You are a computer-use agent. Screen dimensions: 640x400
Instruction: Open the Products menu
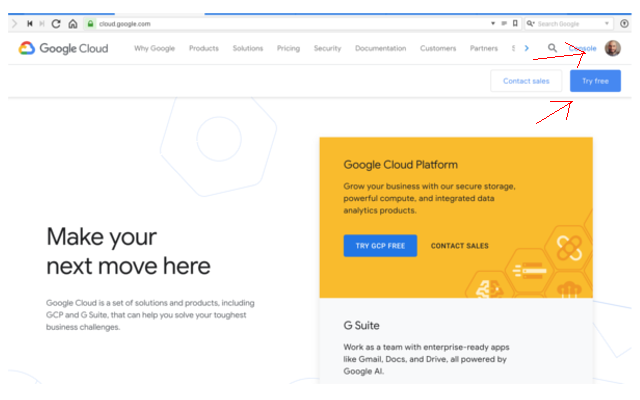pyautogui.click(x=204, y=48)
